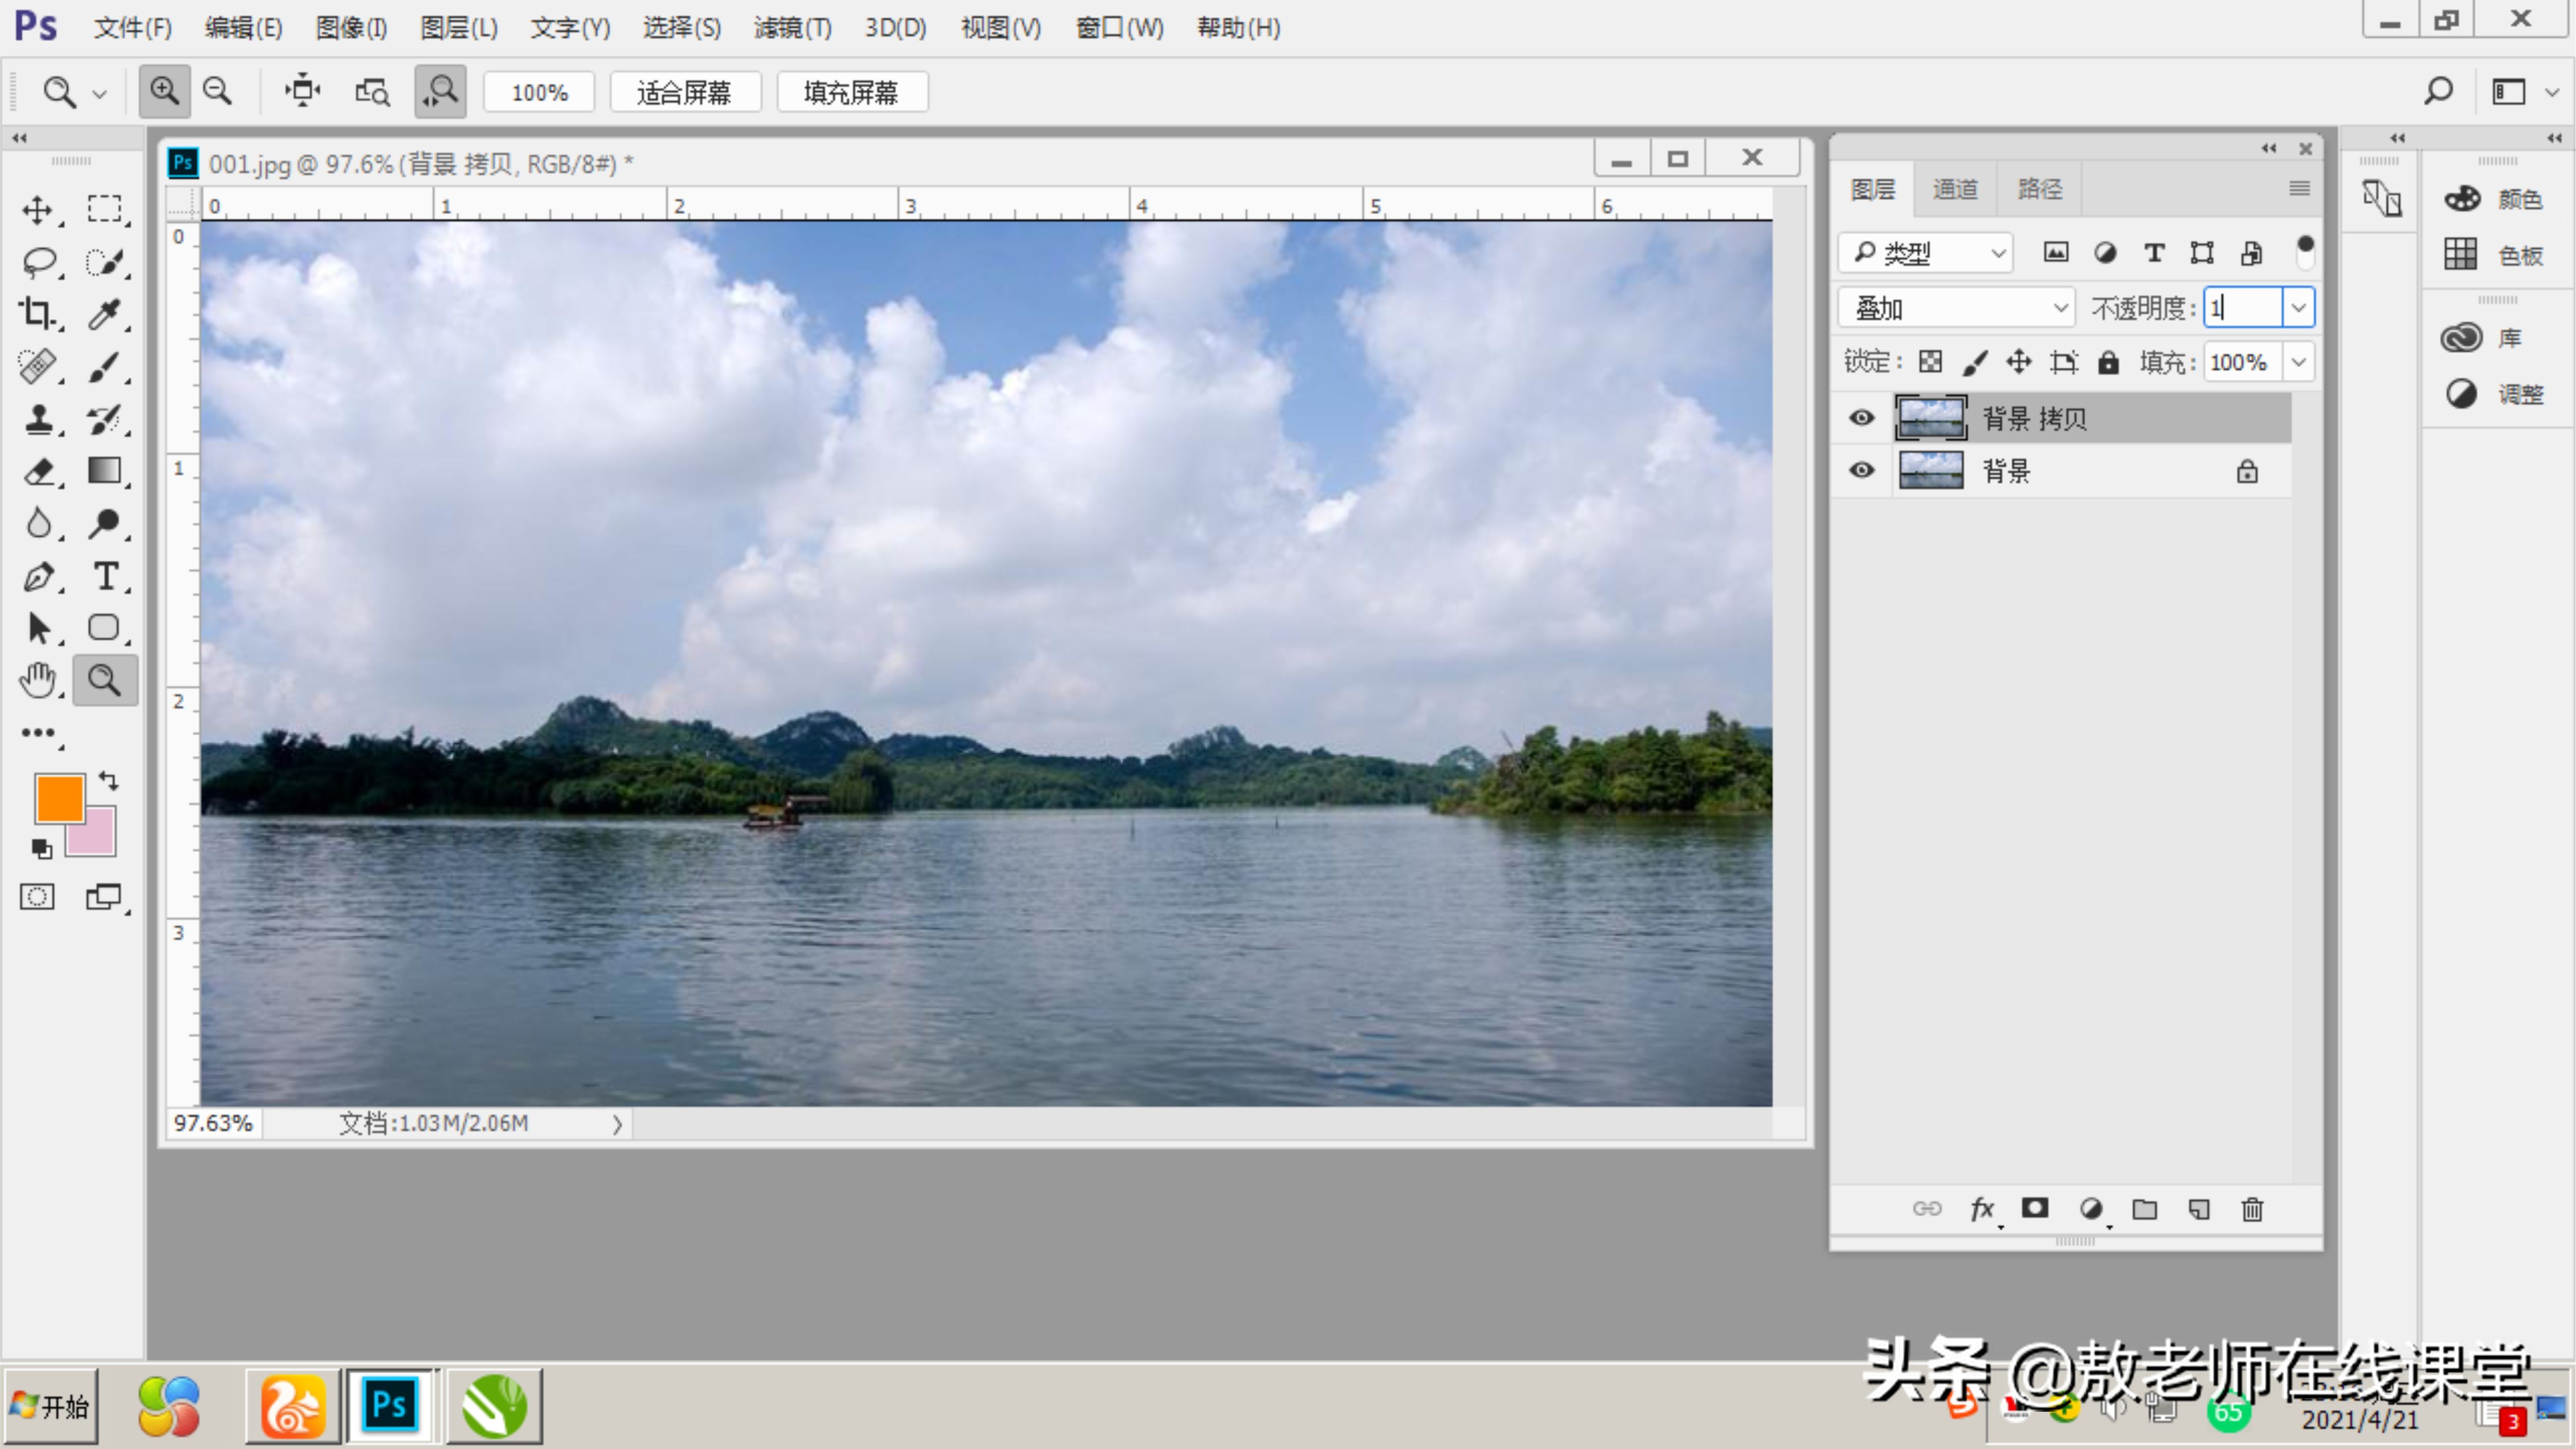This screenshot has height=1449, width=2576.
Task: Expand the 不透明度 opacity slider arrow
Action: point(2298,308)
